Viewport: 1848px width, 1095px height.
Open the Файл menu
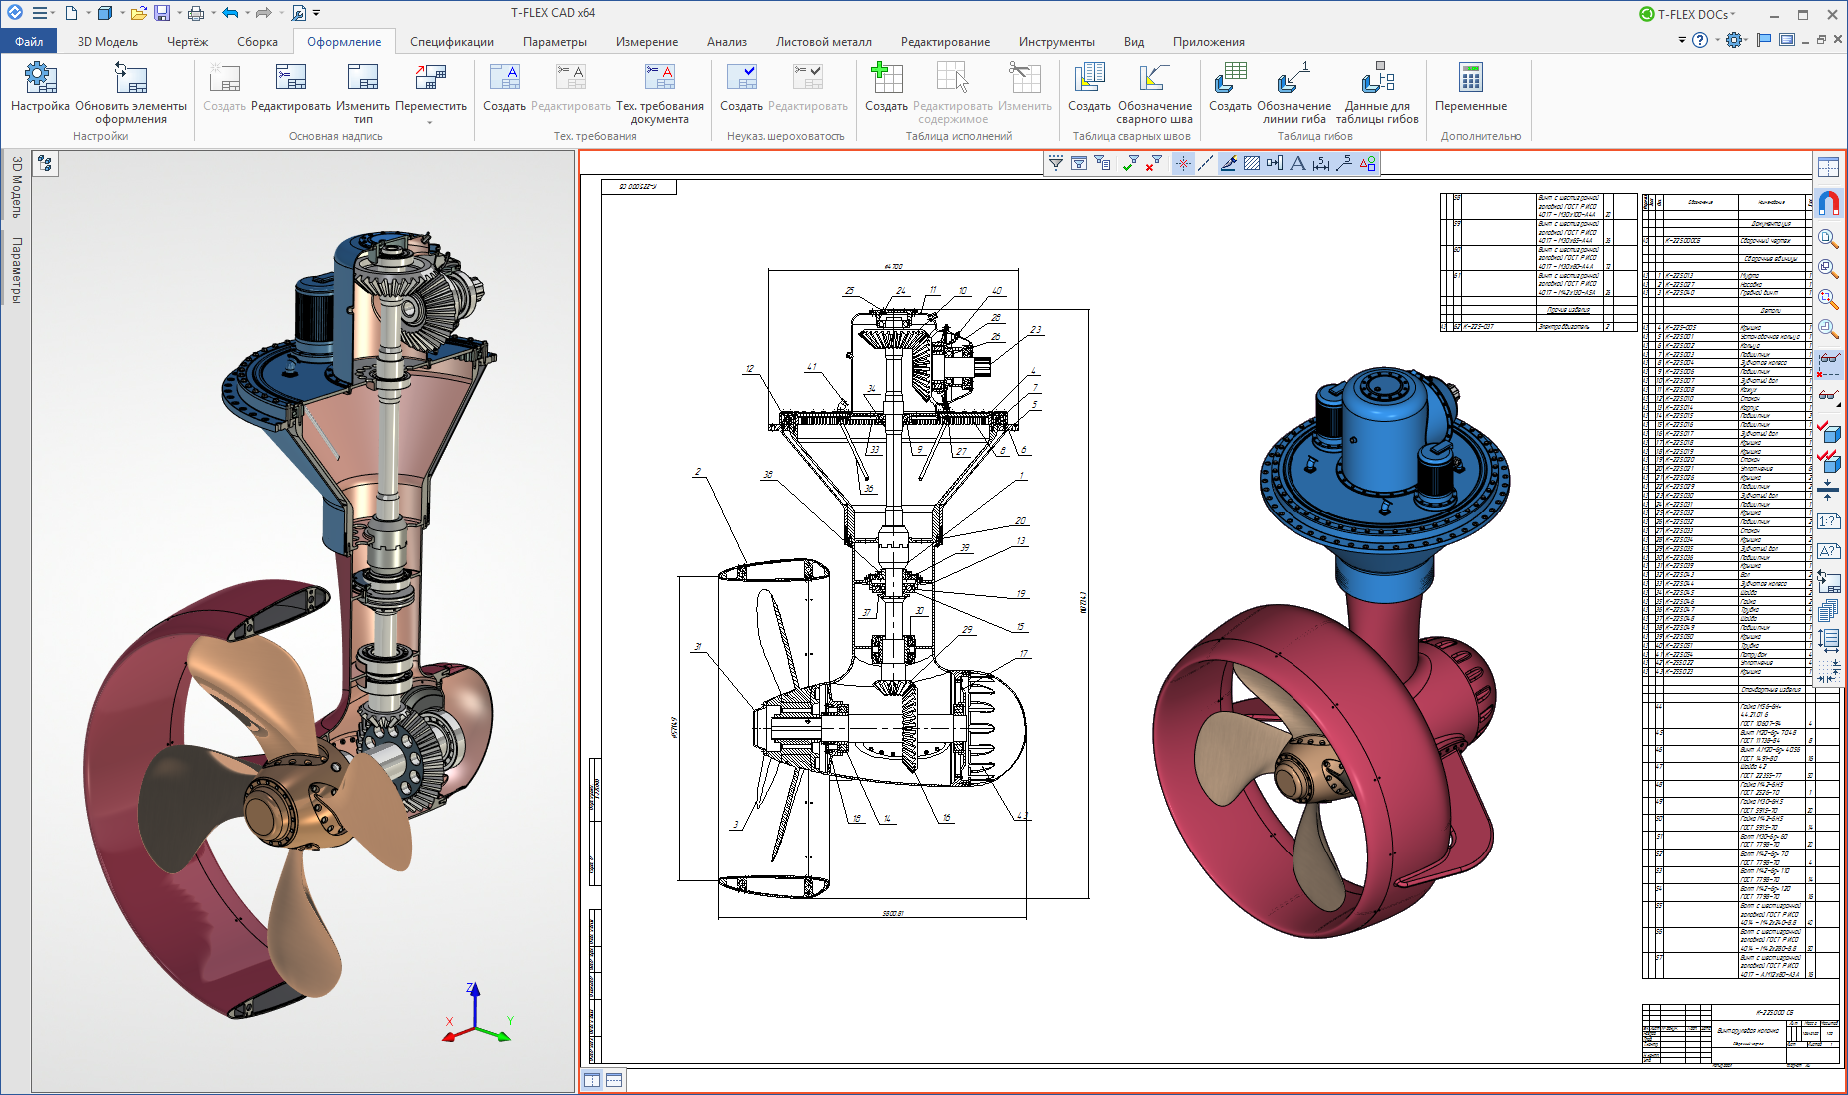(29, 42)
